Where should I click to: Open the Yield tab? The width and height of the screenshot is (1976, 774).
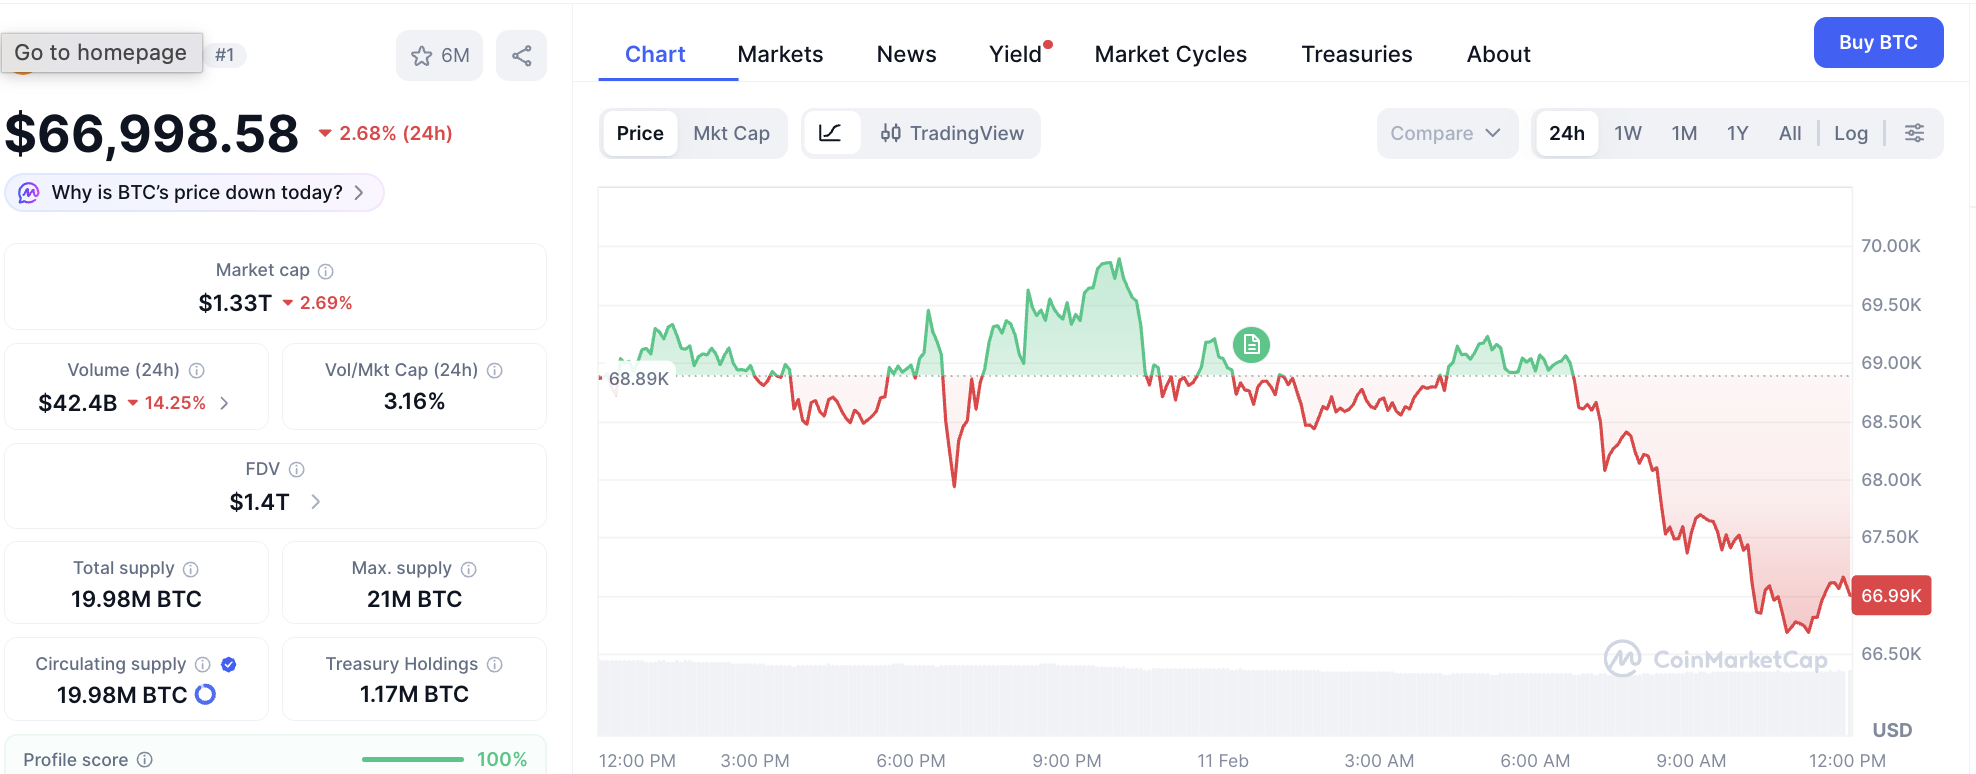(x=1016, y=54)
